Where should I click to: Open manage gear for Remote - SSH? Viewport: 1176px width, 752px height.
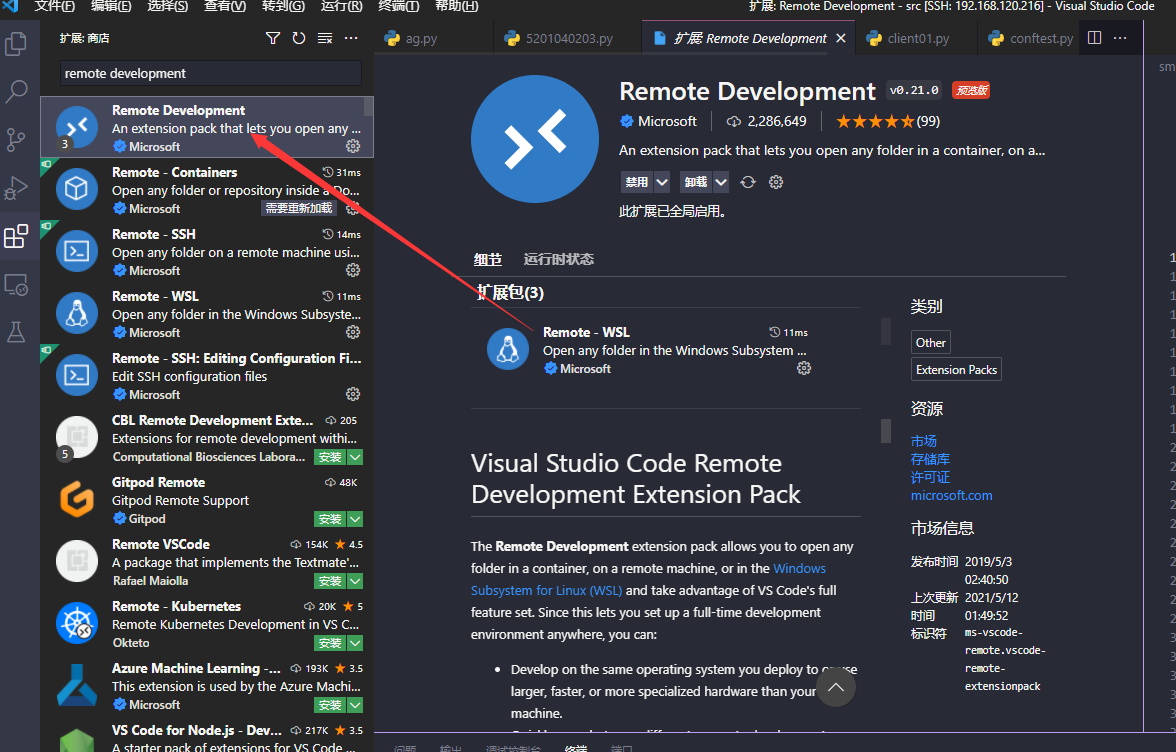[x=353, y=270]
